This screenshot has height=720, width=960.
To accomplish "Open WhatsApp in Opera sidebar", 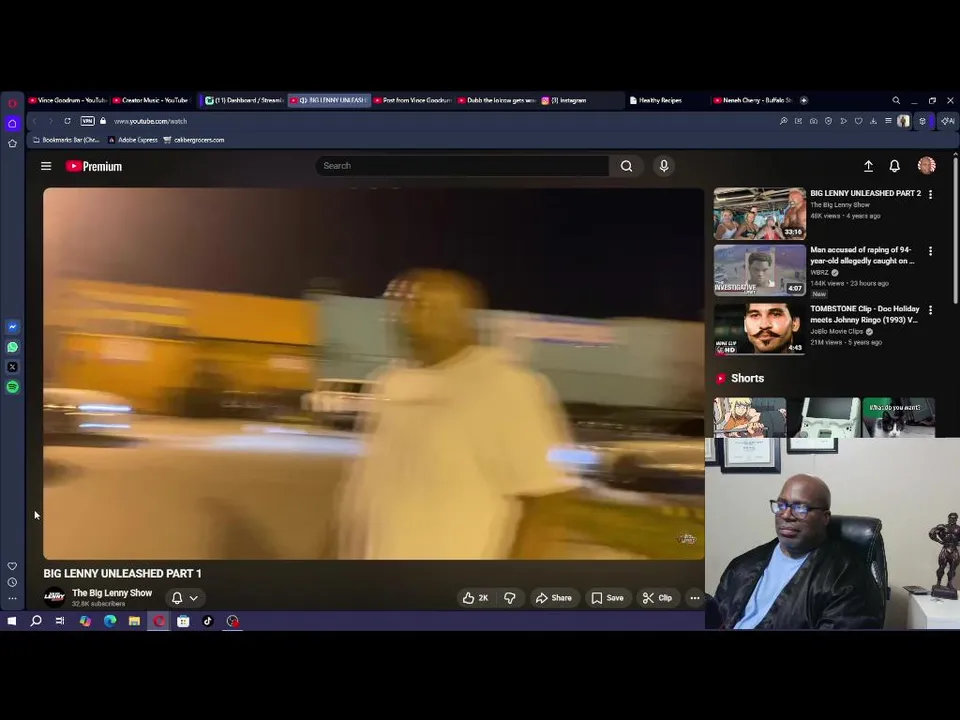I will coord(12,347).
